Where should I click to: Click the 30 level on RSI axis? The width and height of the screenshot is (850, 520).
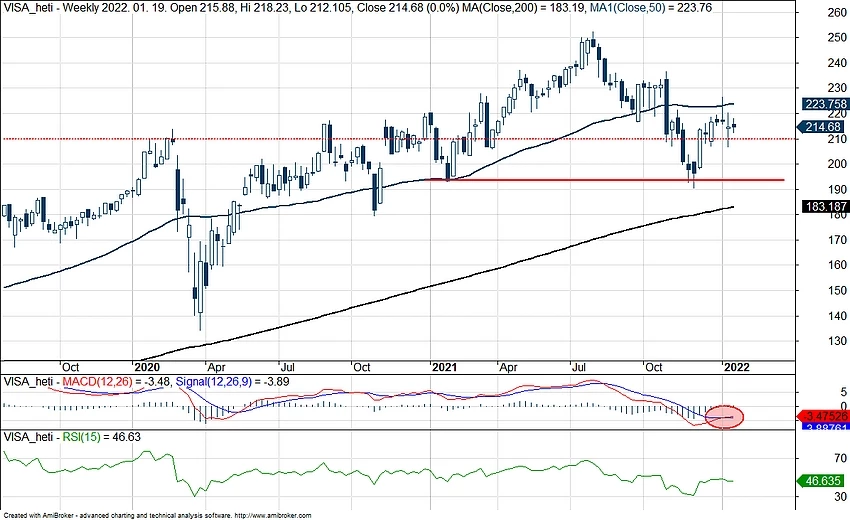[840, 497]
